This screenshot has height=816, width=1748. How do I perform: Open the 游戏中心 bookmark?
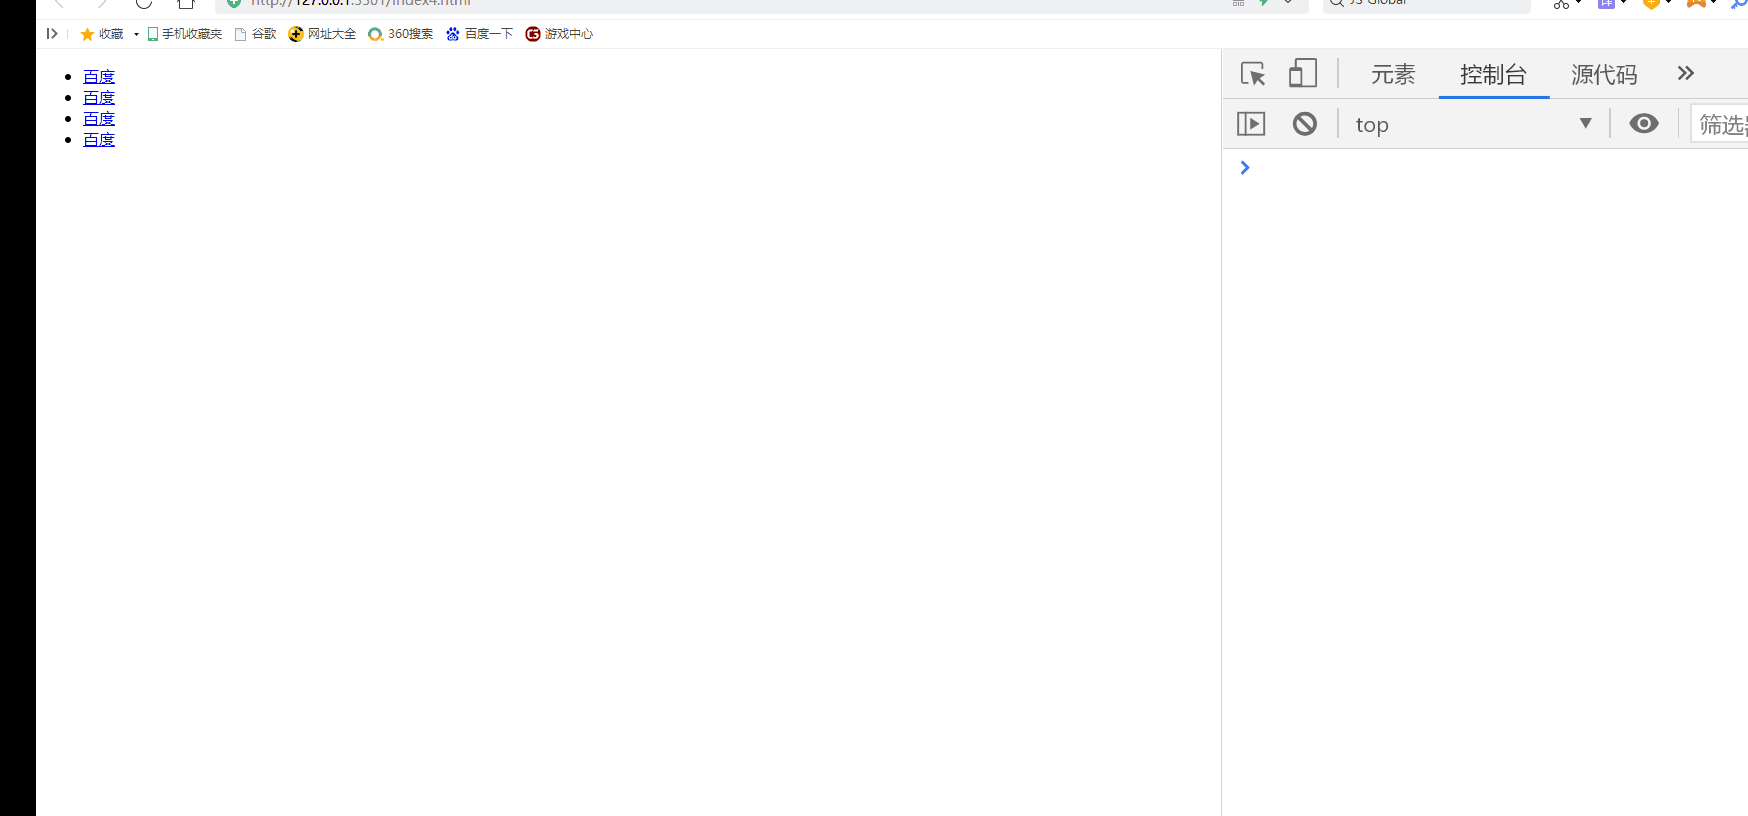tap(559, 34)
